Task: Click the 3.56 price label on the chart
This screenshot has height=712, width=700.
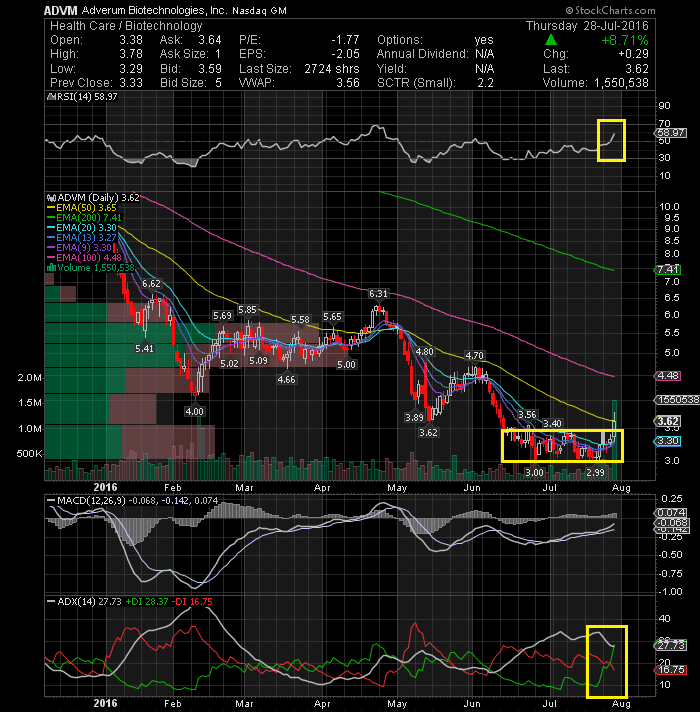Action: tap(527, 415)
